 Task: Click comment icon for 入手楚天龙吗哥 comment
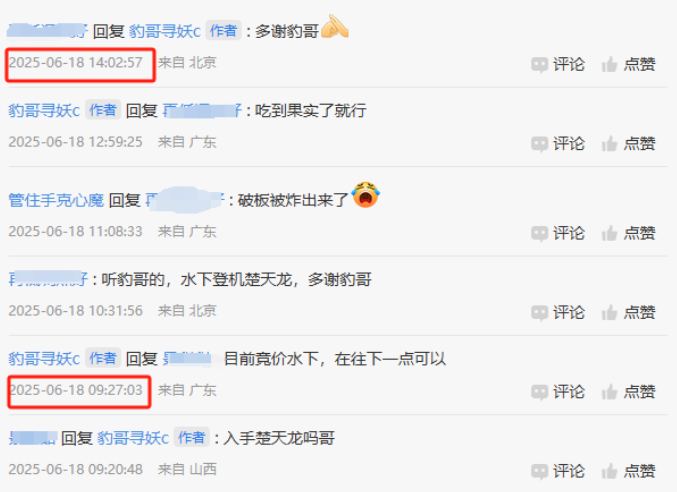[x=540, y=471]
